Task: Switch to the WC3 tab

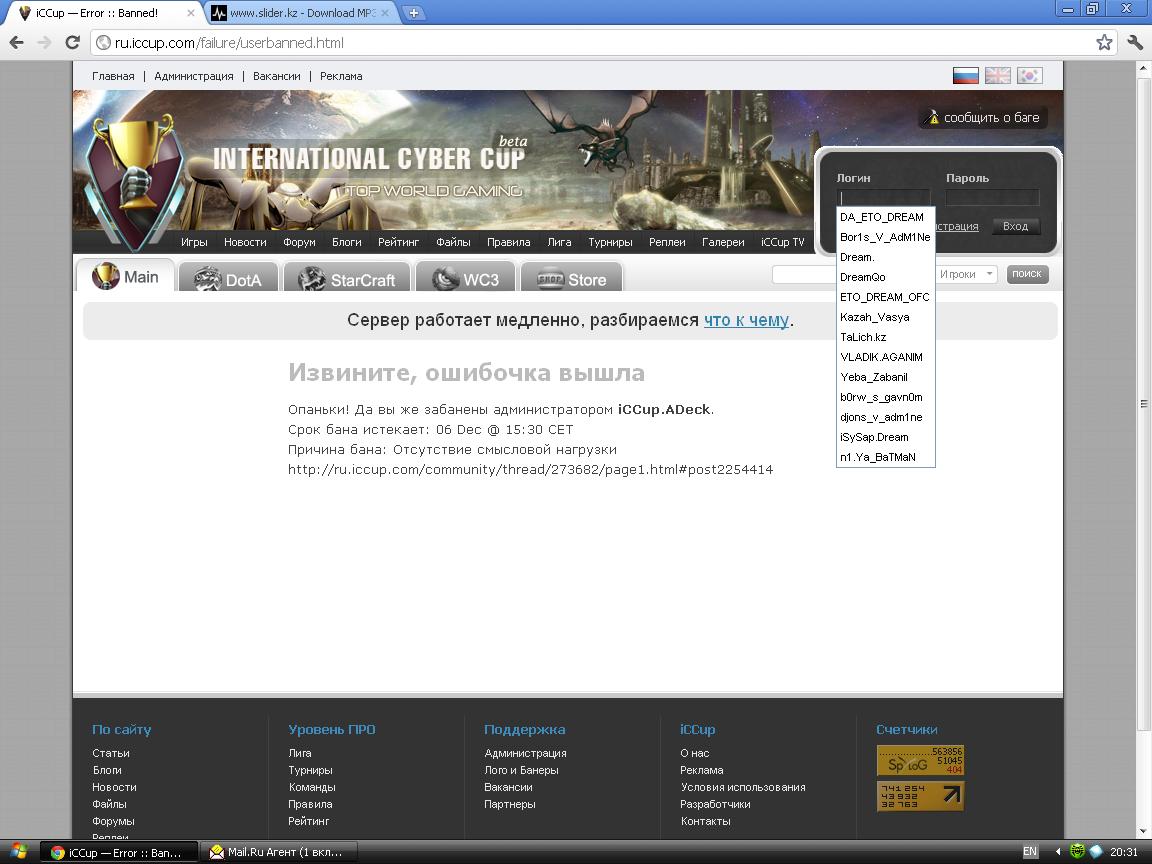Action: 465,279
